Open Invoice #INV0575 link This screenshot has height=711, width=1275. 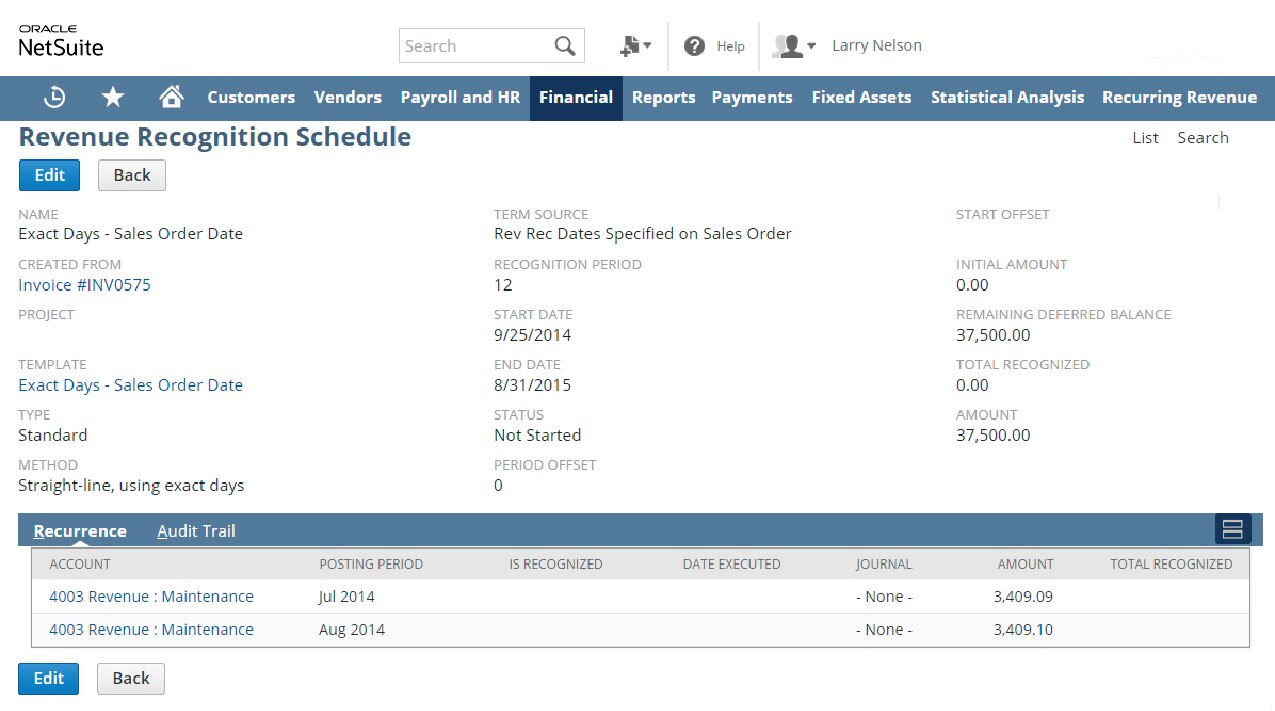pyautogui.click(x=84, y=285)
